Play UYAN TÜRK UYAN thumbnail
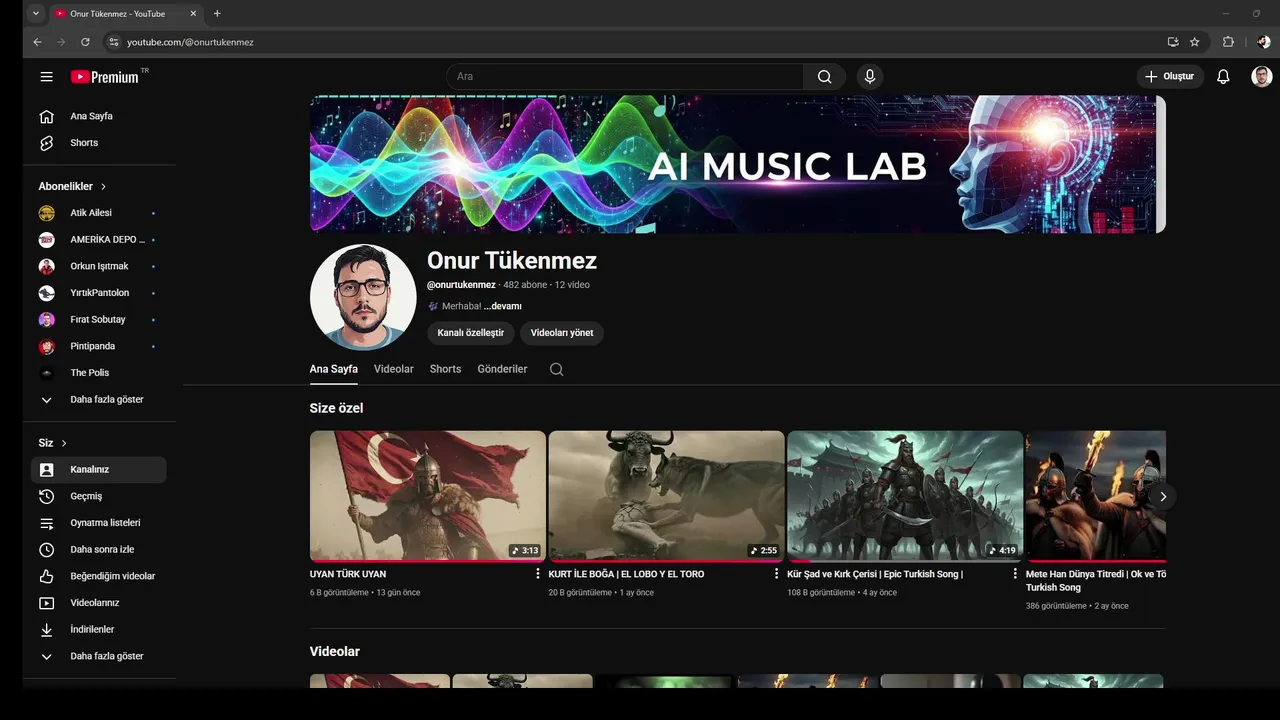 point(428,496)
